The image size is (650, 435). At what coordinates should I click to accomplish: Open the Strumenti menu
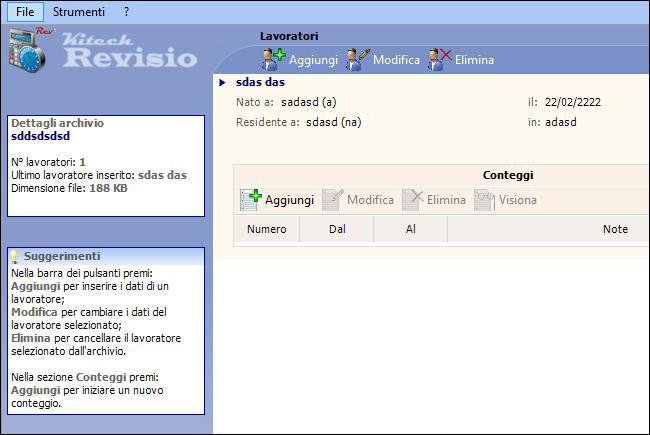pos(79,12)
